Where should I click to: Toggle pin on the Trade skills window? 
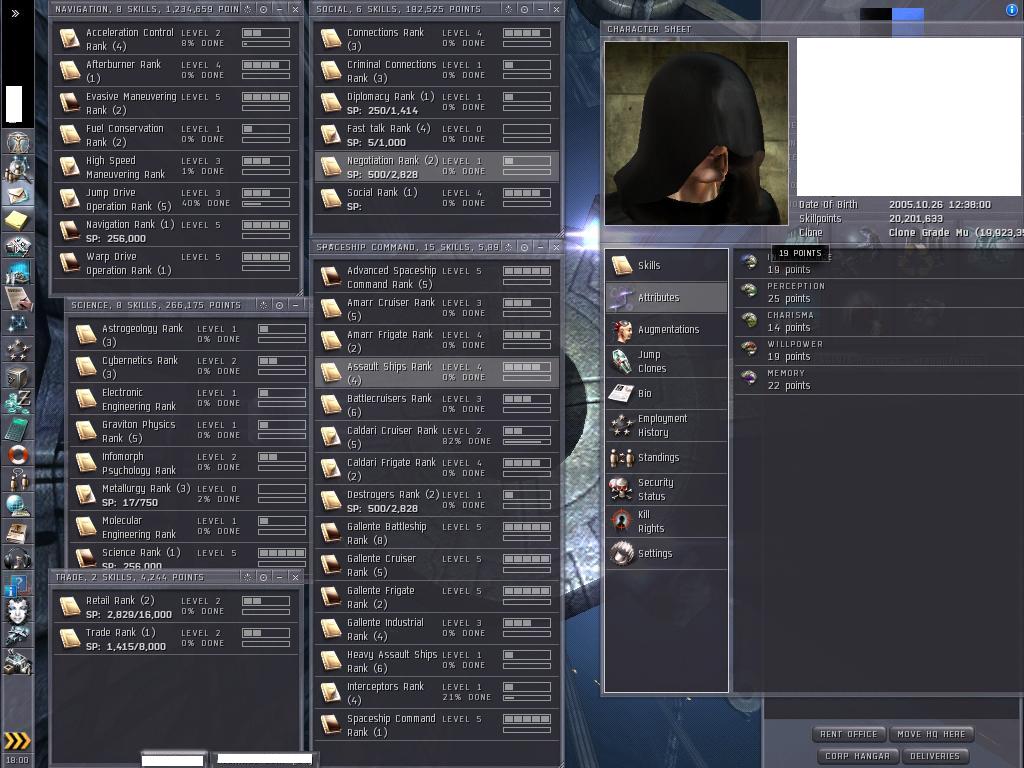point(248,577)
